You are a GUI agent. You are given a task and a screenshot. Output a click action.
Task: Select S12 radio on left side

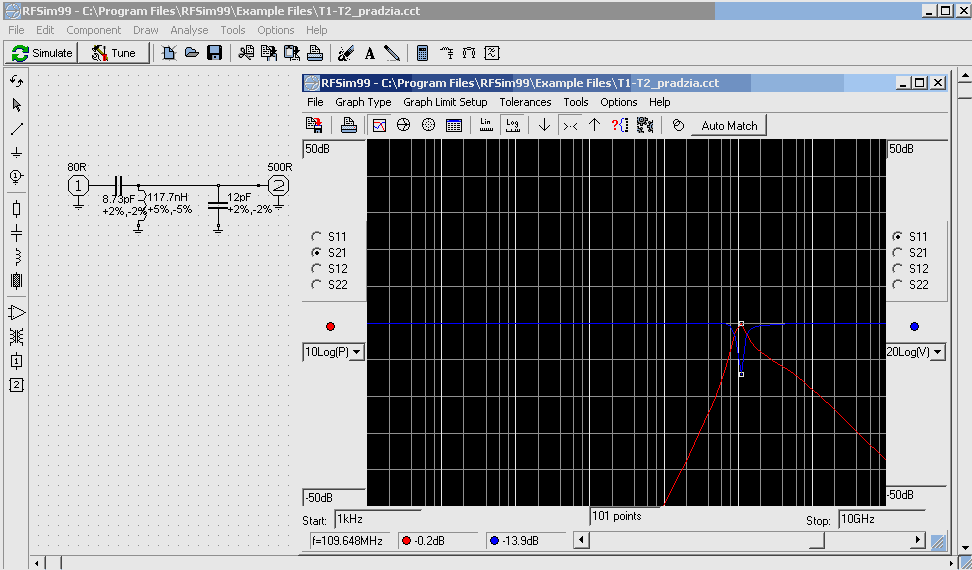(317, 269)
